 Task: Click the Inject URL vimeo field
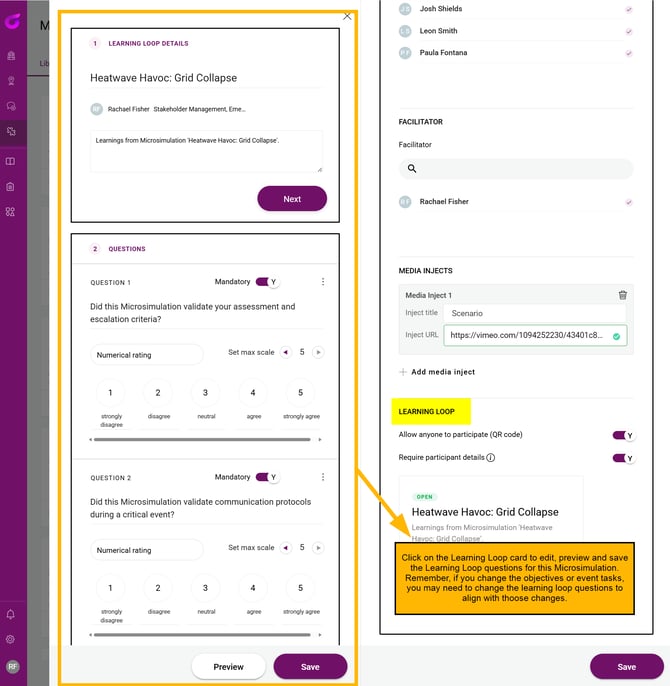point(527,336)
